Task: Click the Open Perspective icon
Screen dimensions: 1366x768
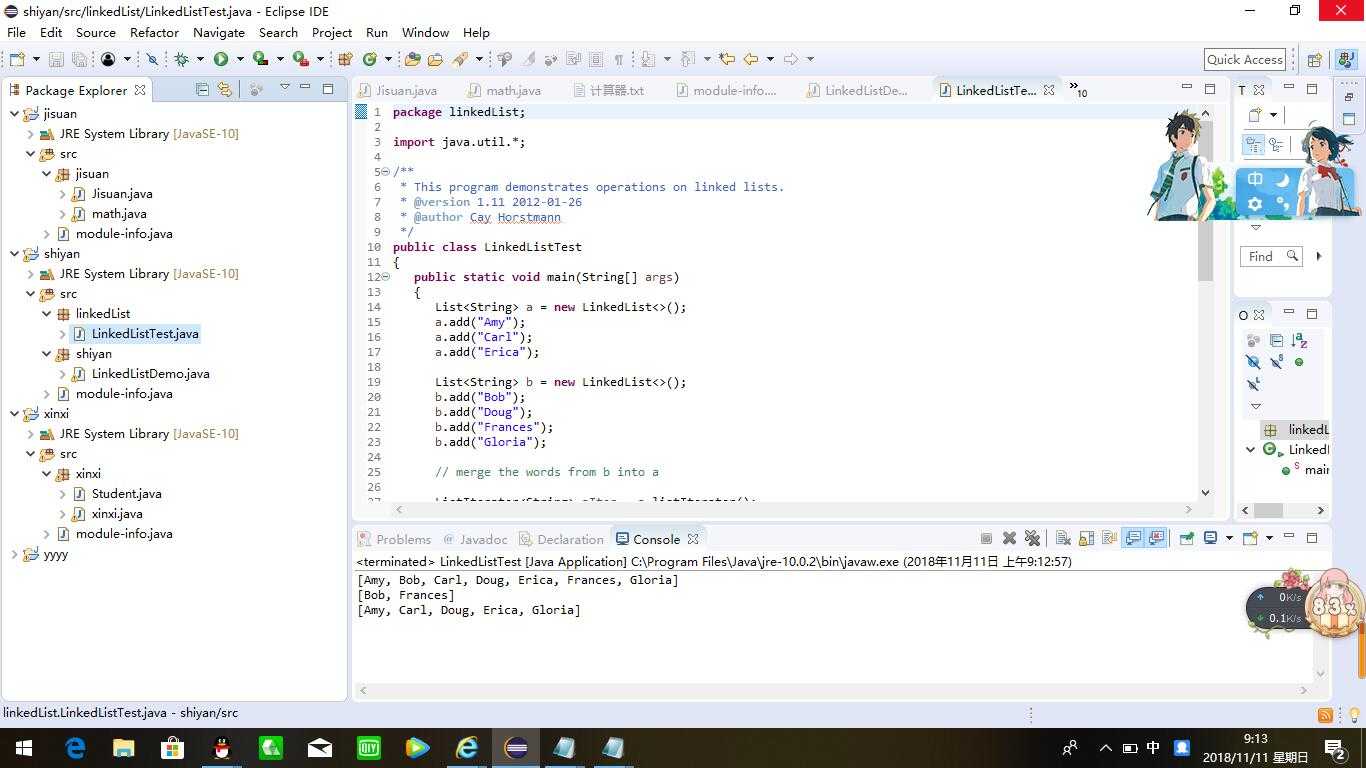Action: pos(1314,59)
